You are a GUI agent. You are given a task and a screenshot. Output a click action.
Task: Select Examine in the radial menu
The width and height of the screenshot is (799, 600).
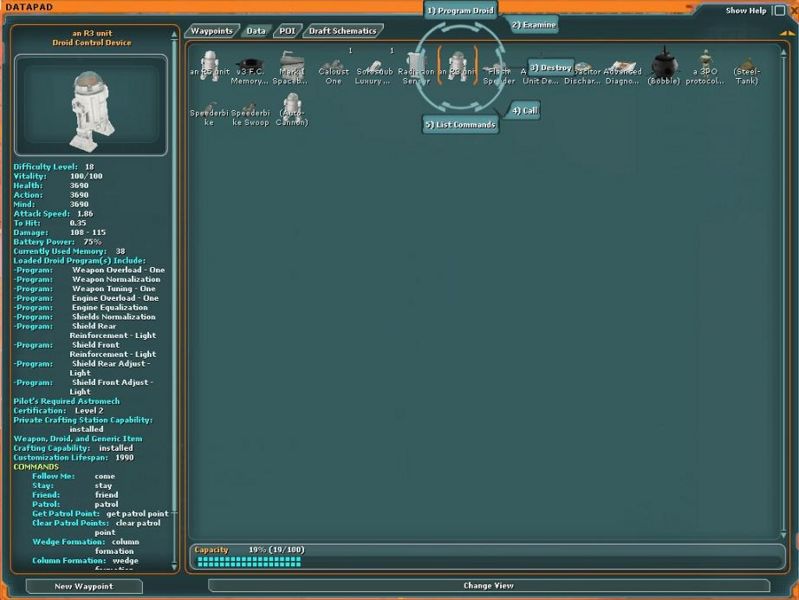533,24
